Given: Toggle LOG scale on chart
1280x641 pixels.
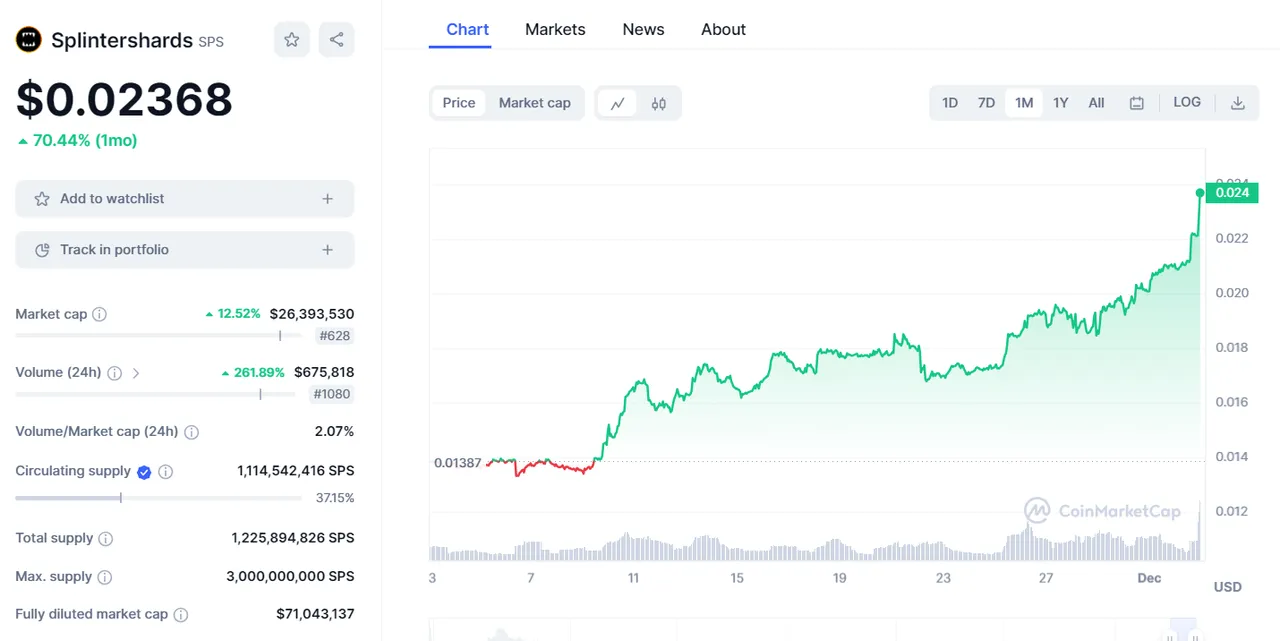Looking at the screenshot, I should 1187,102.
